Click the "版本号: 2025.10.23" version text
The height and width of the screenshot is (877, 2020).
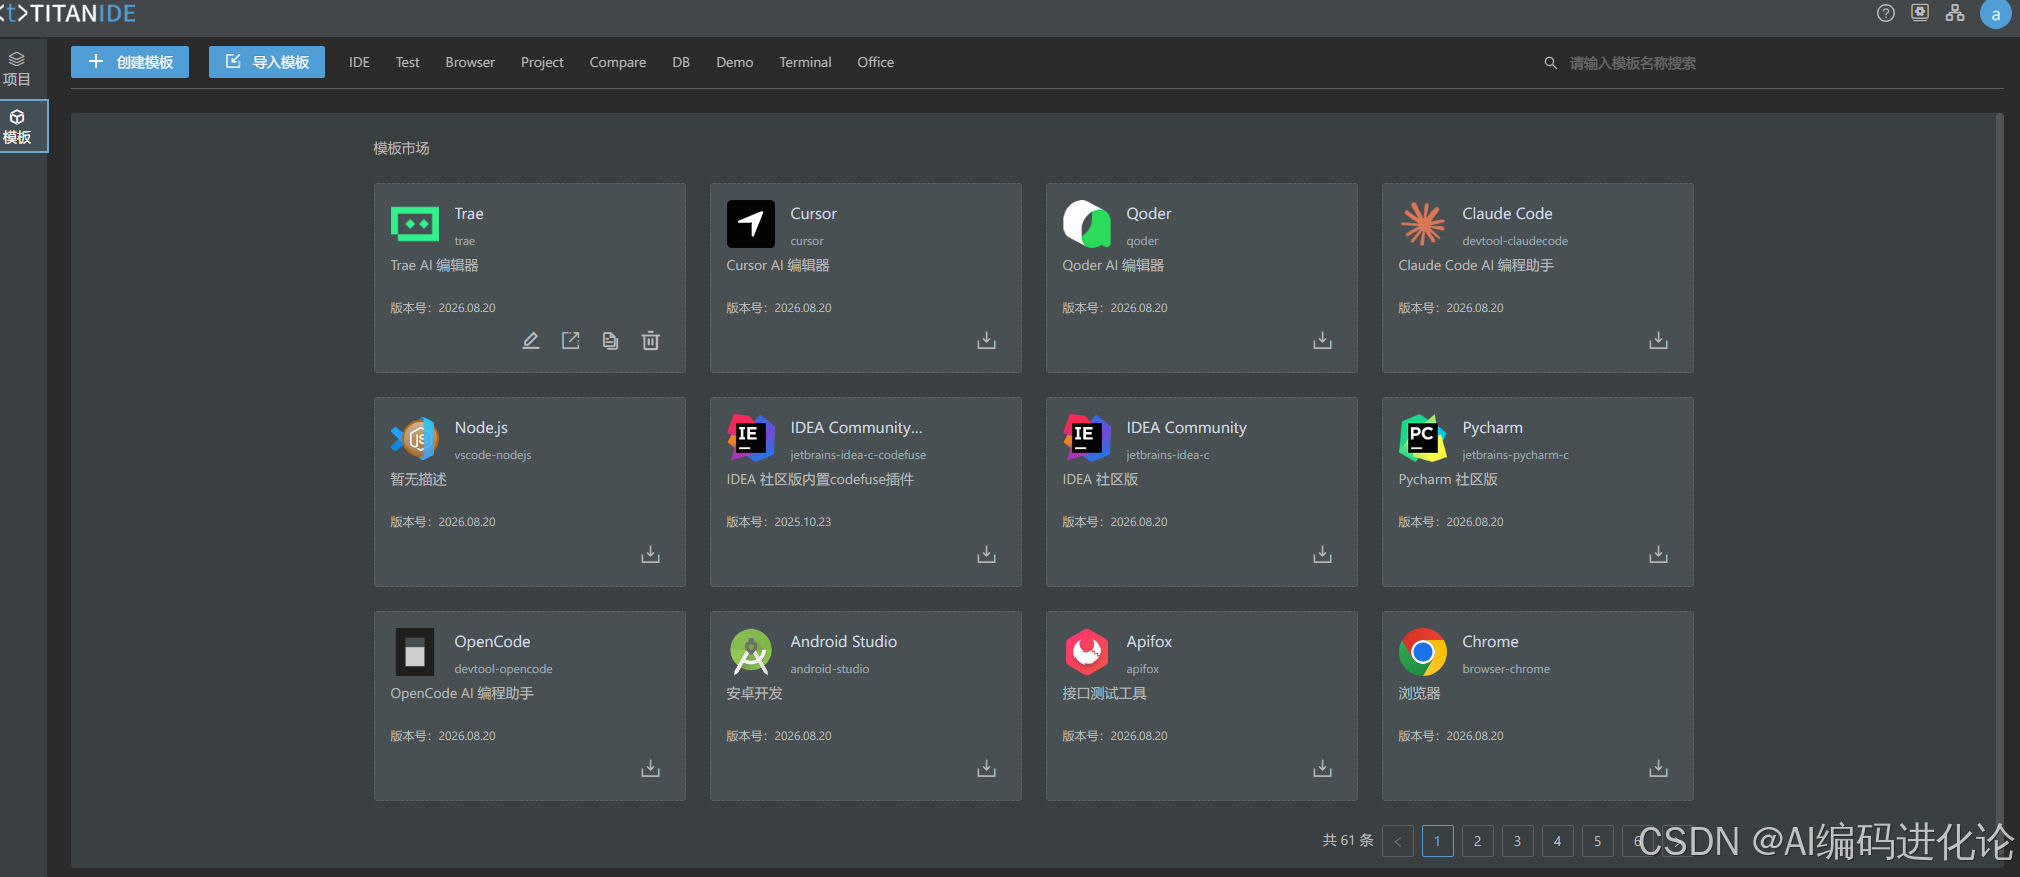click(779, 522)
